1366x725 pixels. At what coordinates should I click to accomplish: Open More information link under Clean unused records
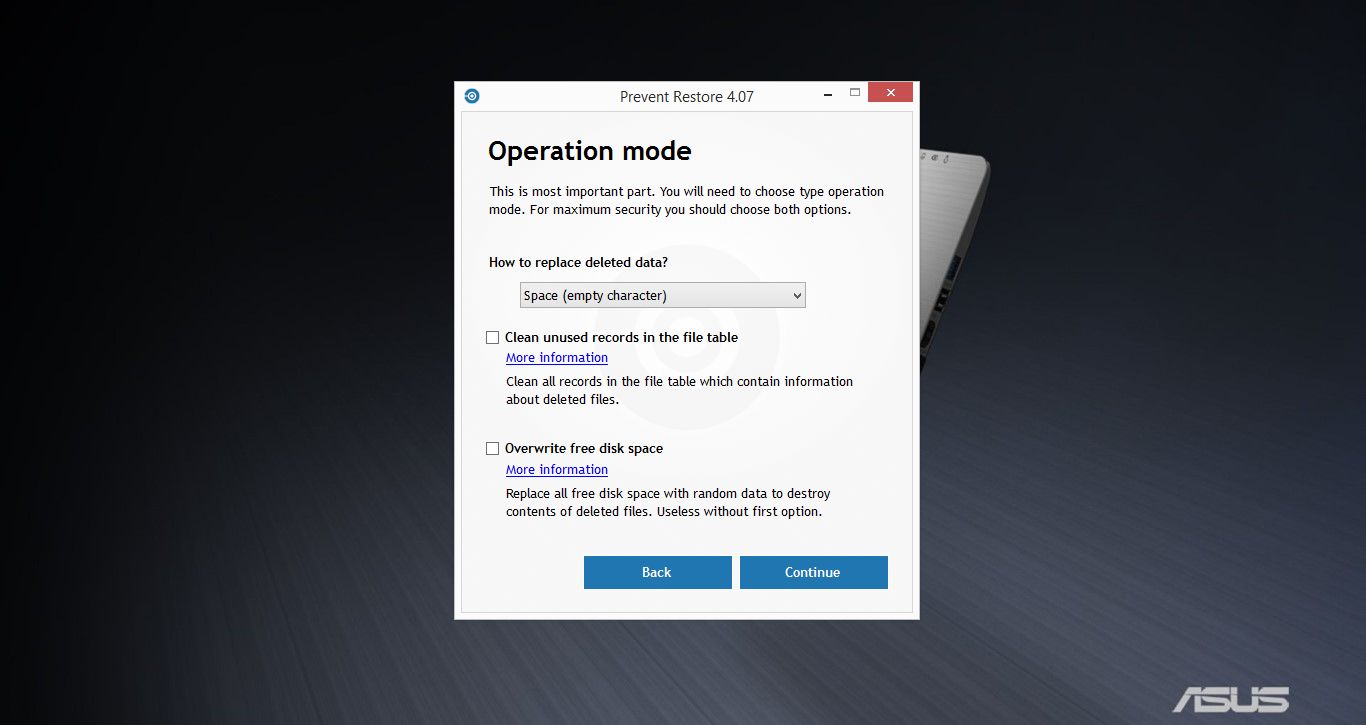pos(557,358)
